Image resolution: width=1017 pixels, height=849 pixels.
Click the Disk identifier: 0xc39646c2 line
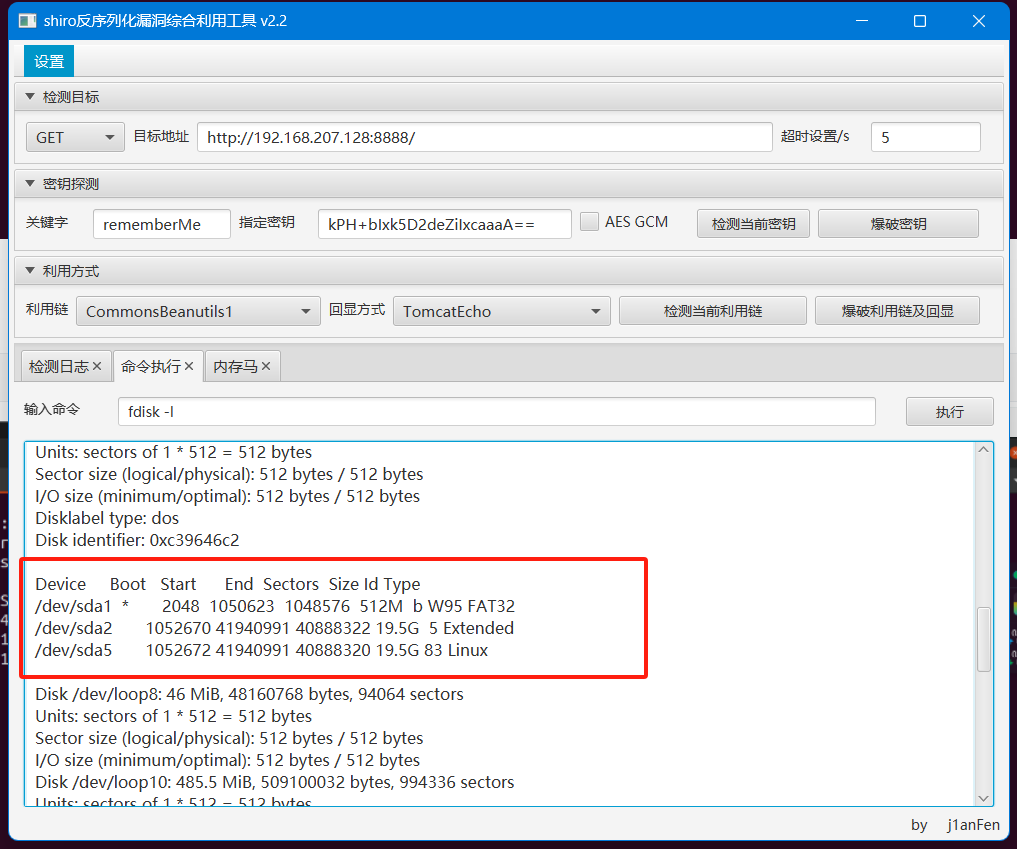coord(137,540)
